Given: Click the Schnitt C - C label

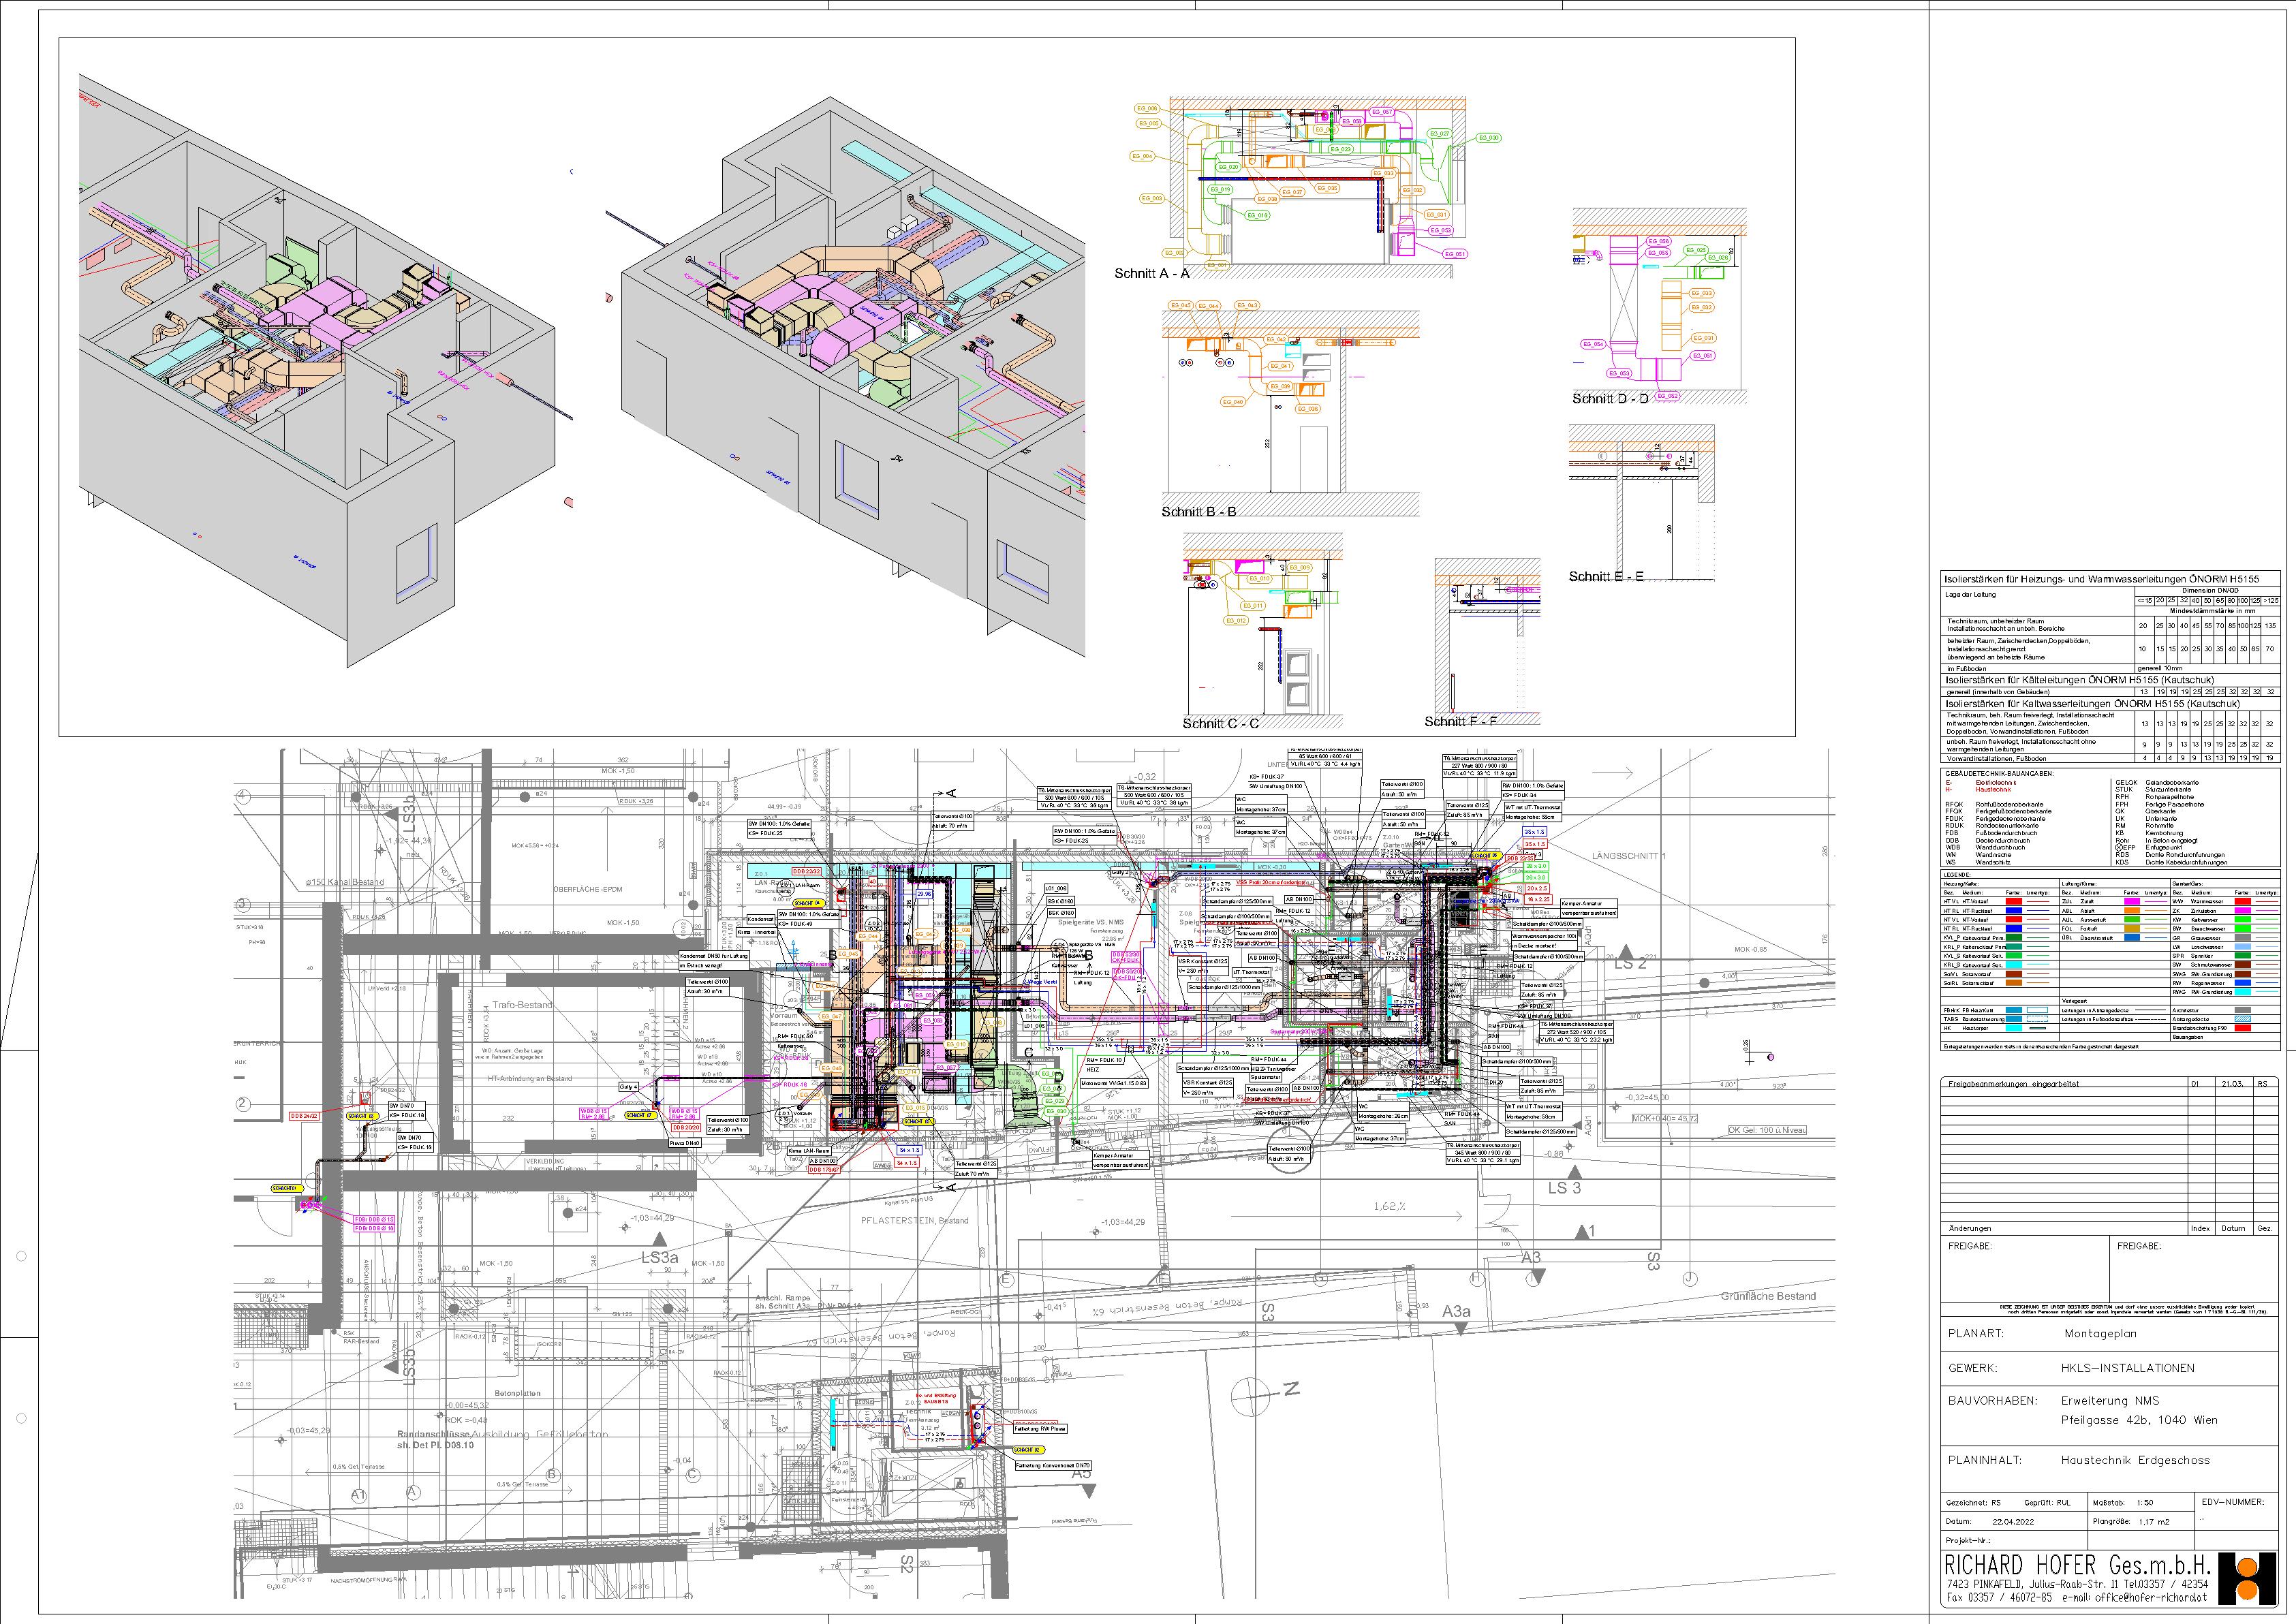Looking at the screenshot, I should pos(1220,723).
